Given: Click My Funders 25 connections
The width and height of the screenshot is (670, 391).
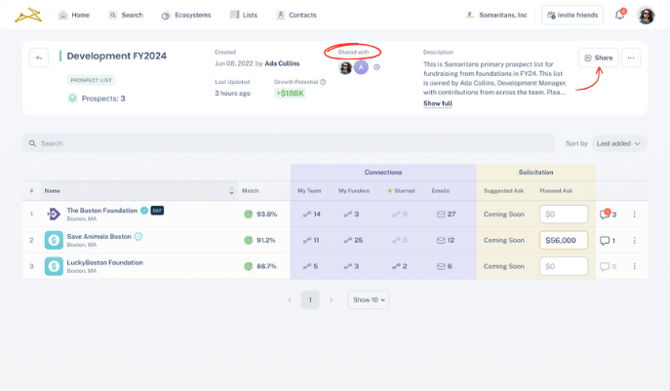Looking at the screenshot, I should [x=353, y=240].
